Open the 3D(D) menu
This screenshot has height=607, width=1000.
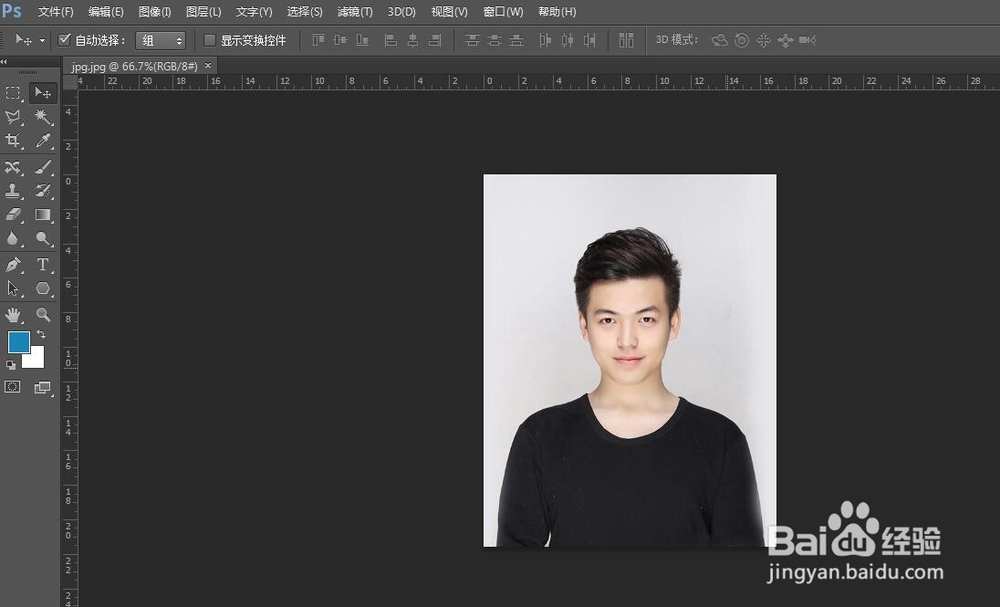[402, 11]
